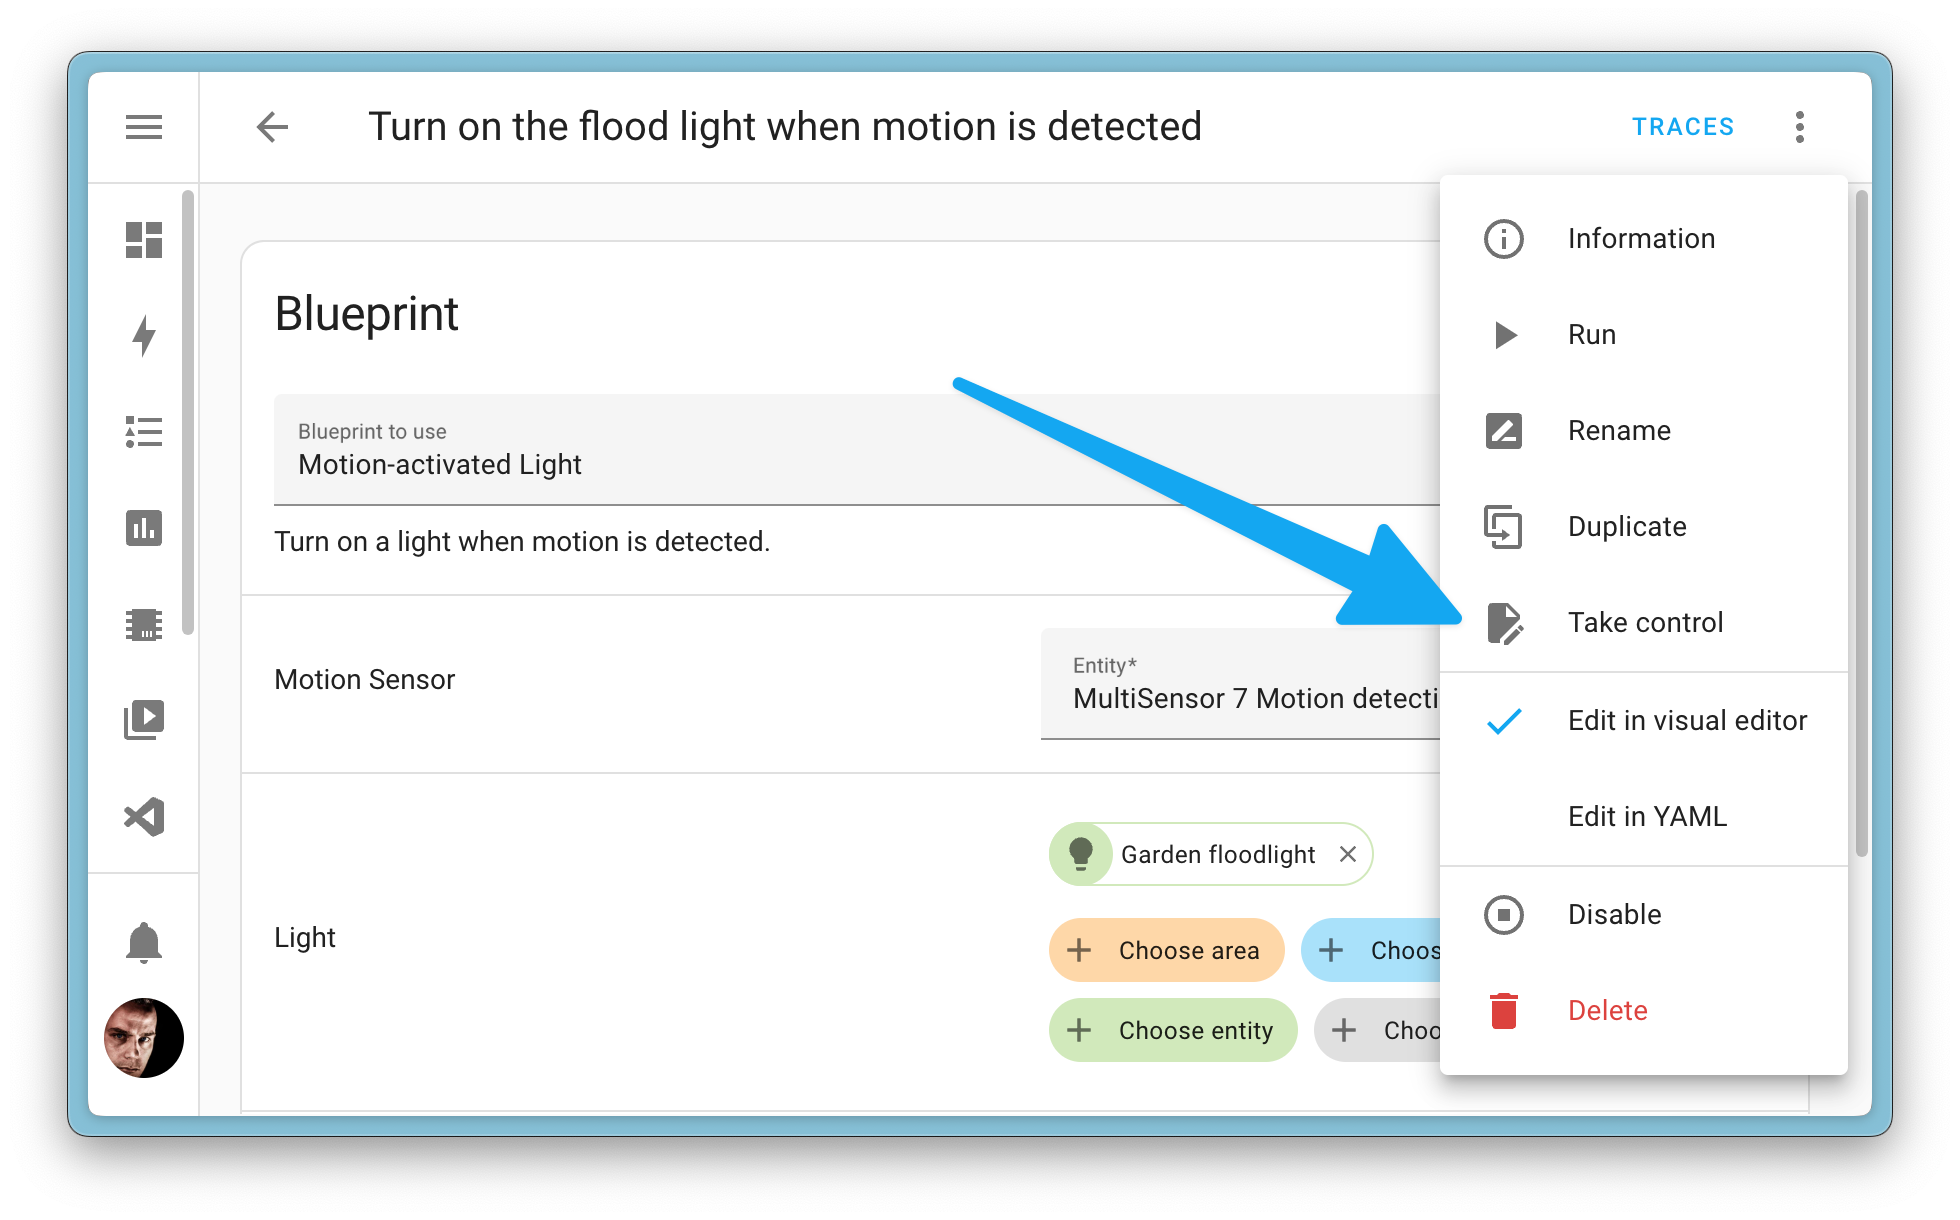
Task: Launch the Visual Studio Code add-on
Action: 143,817
